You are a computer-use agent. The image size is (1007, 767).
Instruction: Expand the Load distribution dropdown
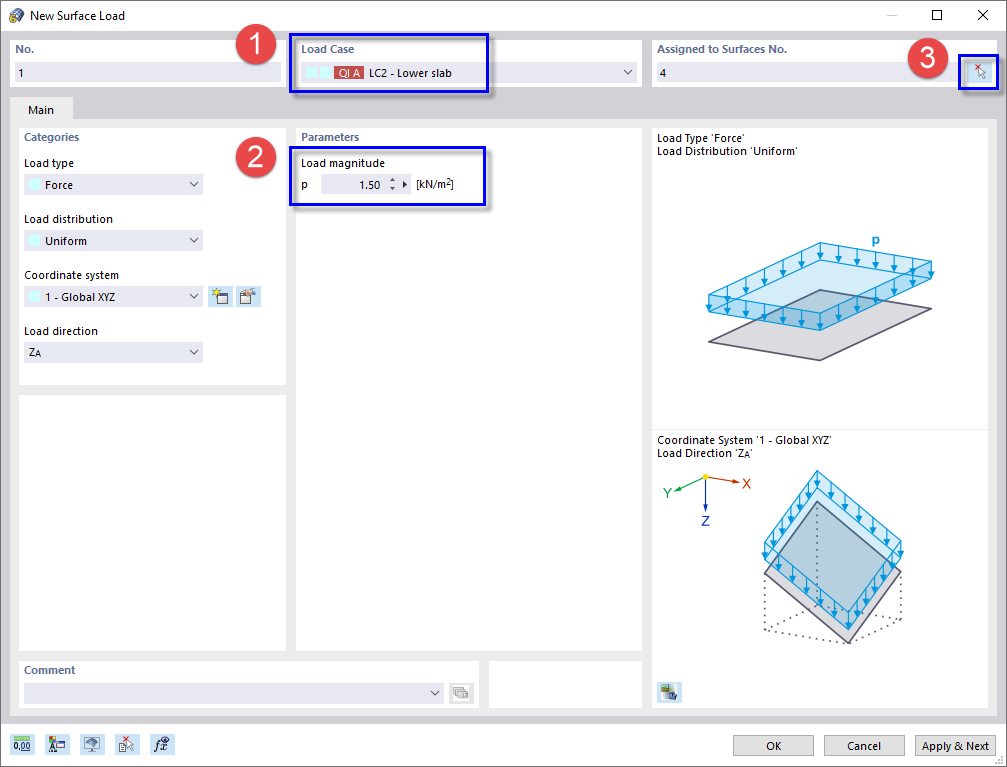click(x=193, y=240)
